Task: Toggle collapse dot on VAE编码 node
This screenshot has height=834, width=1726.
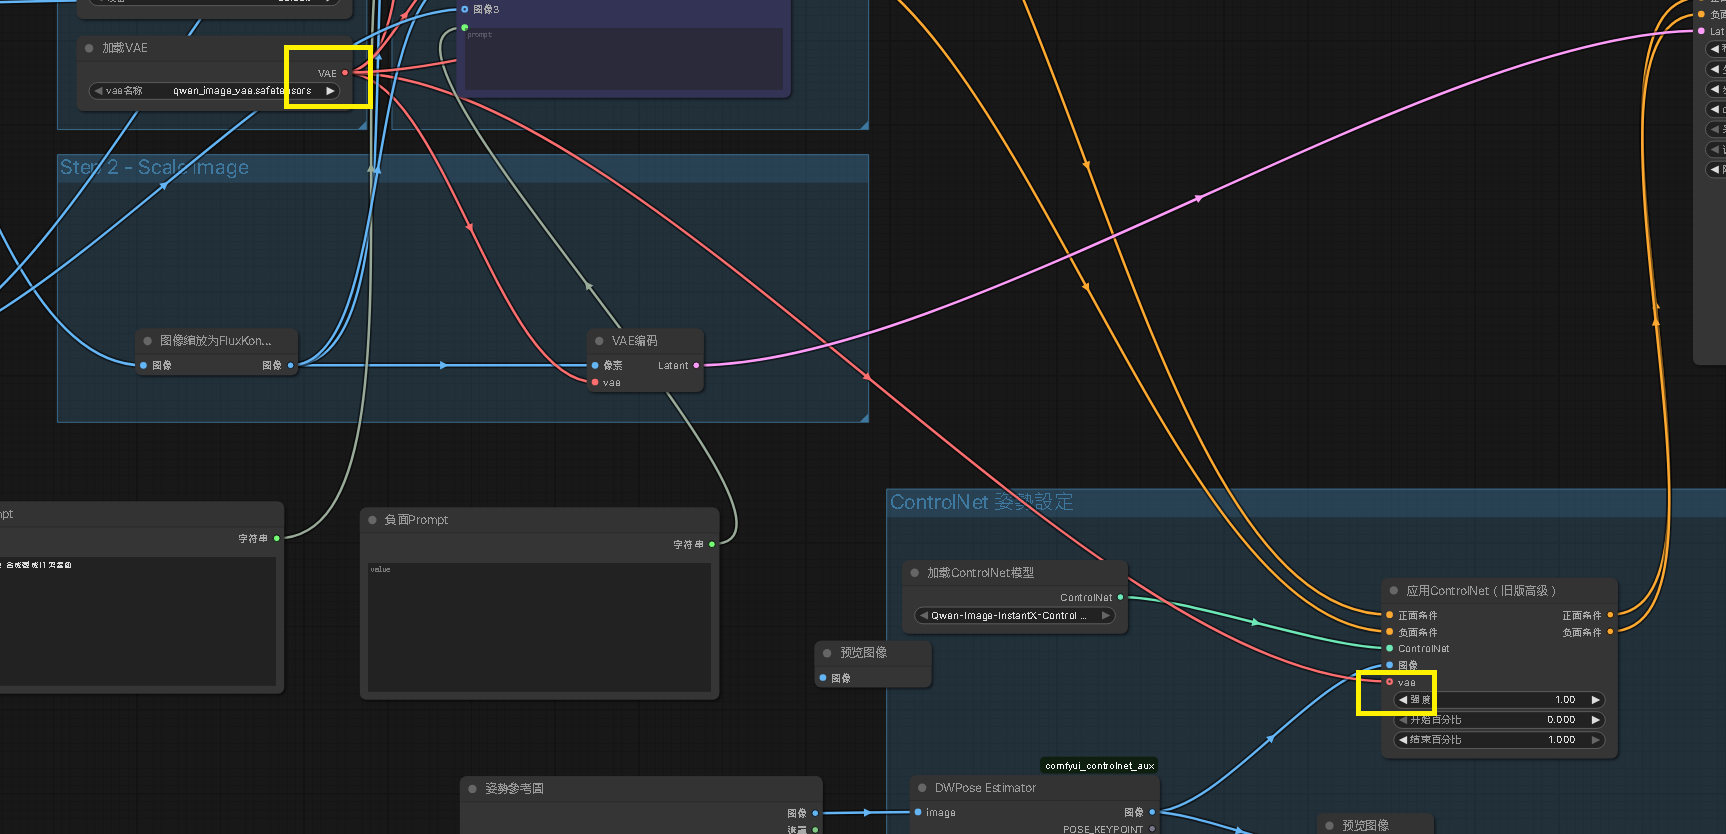Action: (599, 341)
